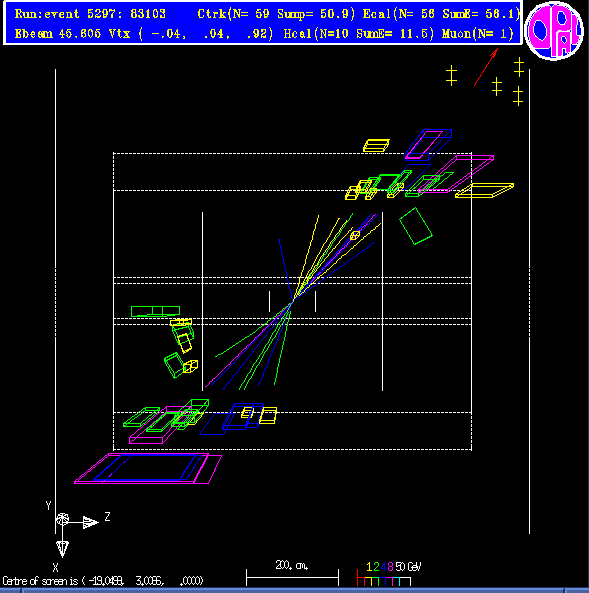Click the large magenta hadron calorimeter block at bottom left
This screenshot has width=589, height=593.
pyautogui.click(x=148, y=469)
